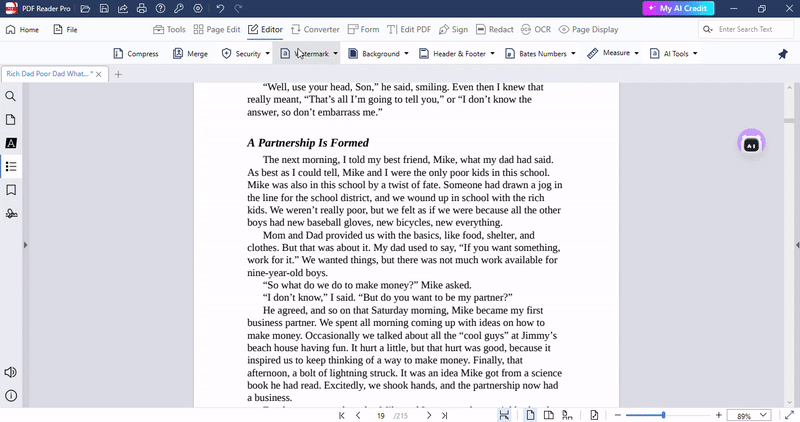Go to the next page
Image resolution: width=800 pixels, height=422 pixels.
click(429, 415)
